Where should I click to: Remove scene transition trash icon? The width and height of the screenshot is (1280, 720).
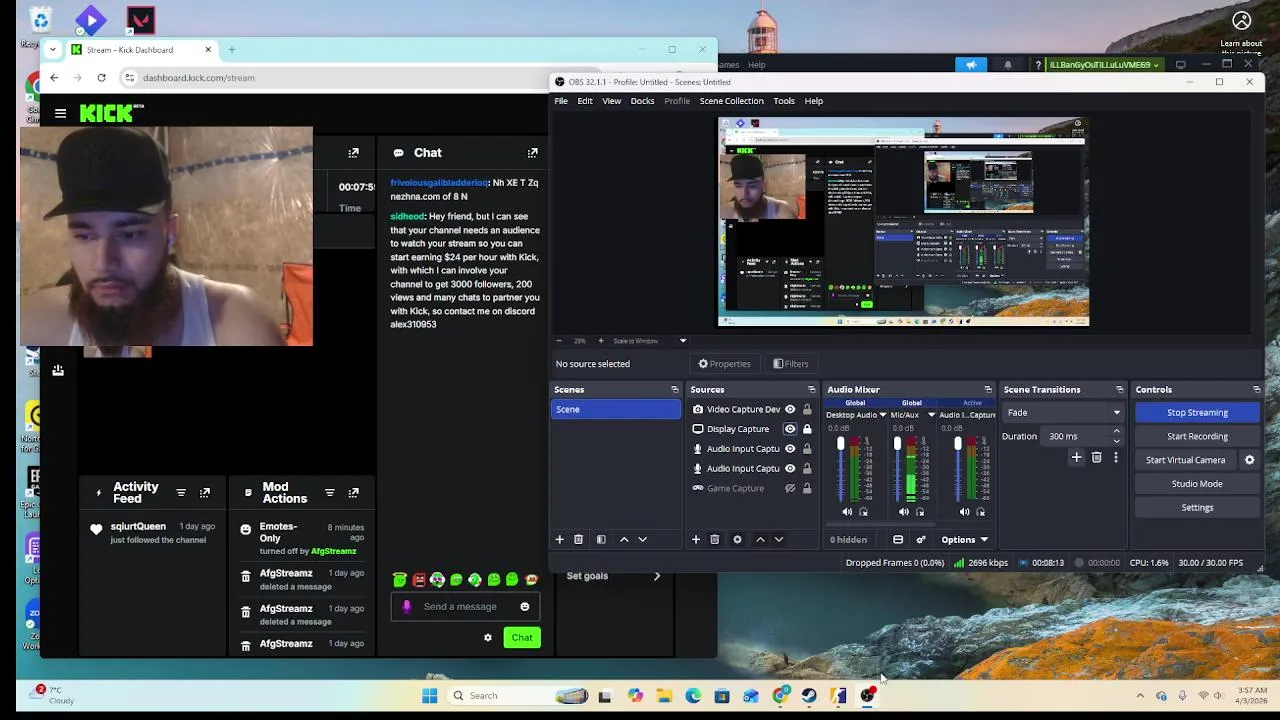[x=1096, y=458]
